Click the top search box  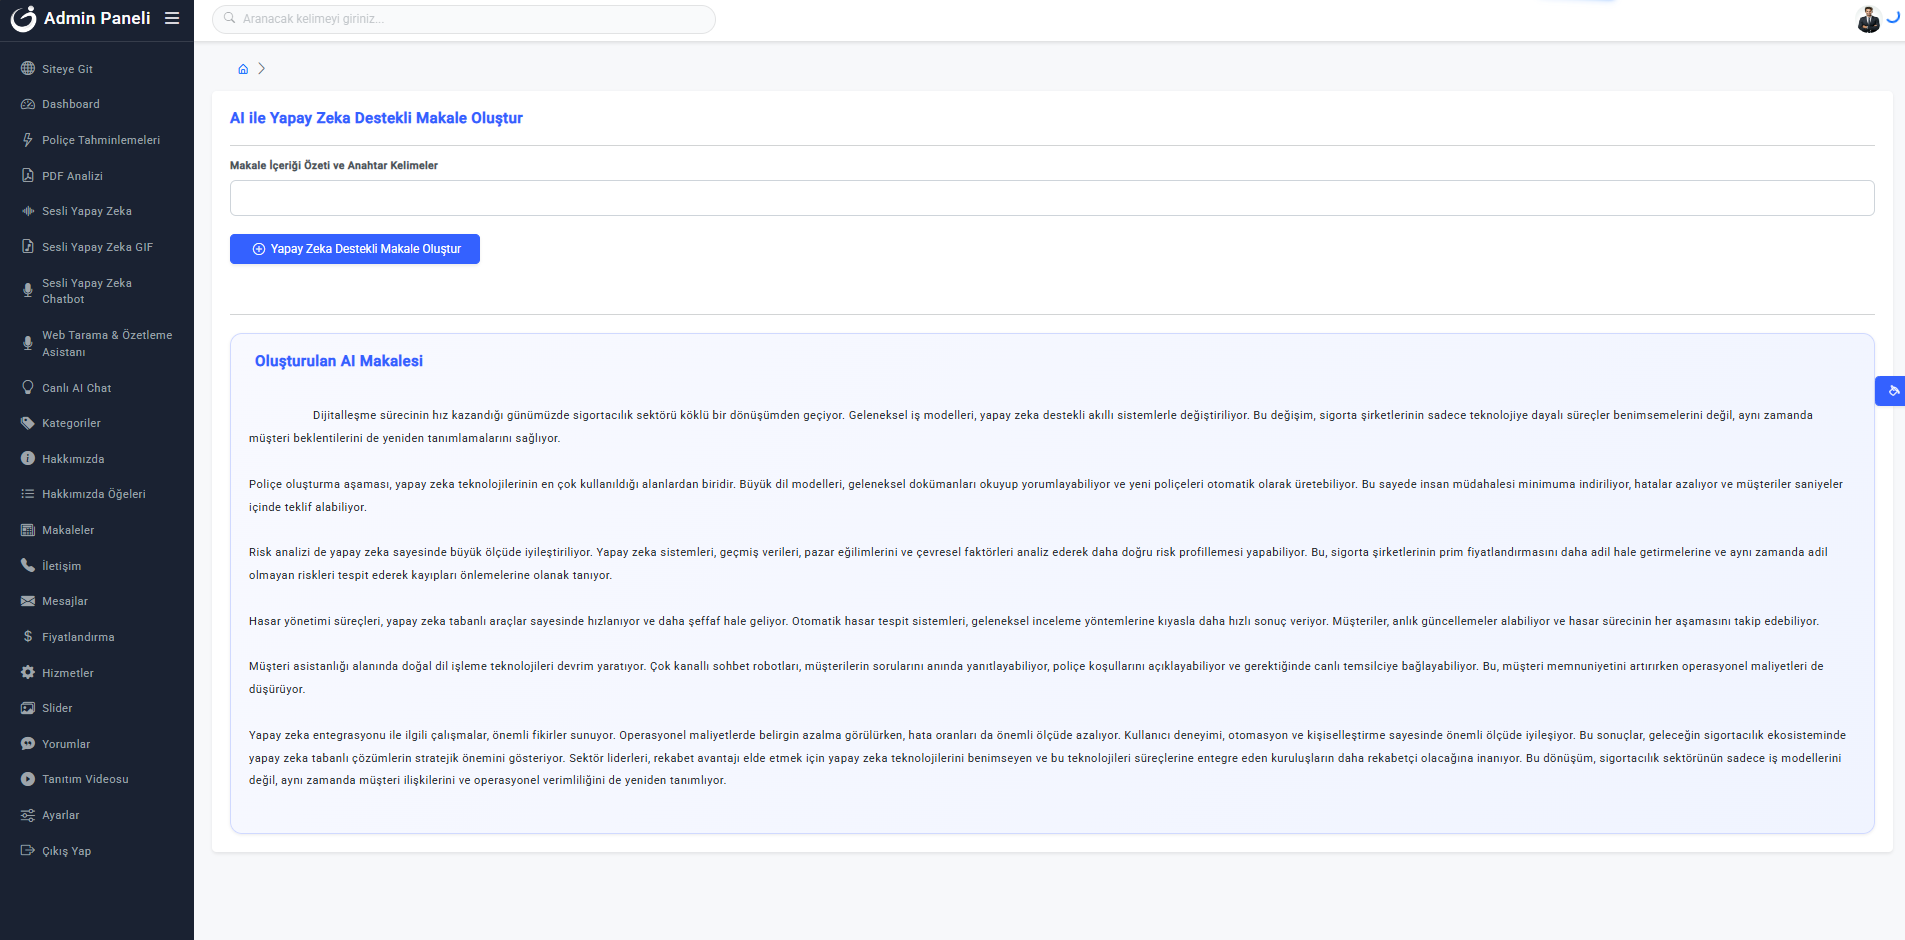pyautogui.click(x=464, y=19)
